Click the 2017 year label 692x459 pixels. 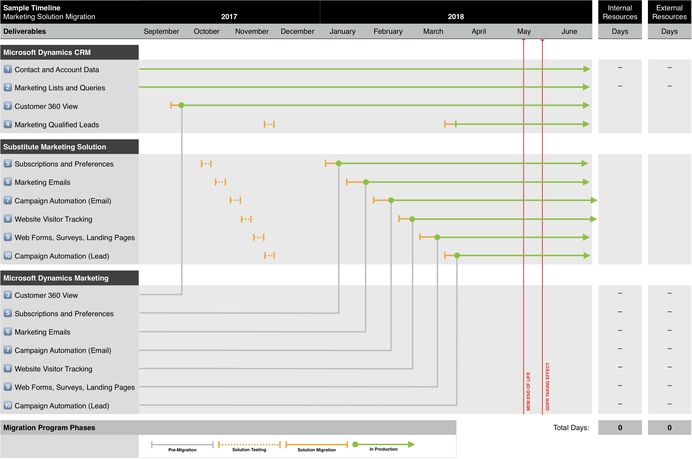pos(229,17)
